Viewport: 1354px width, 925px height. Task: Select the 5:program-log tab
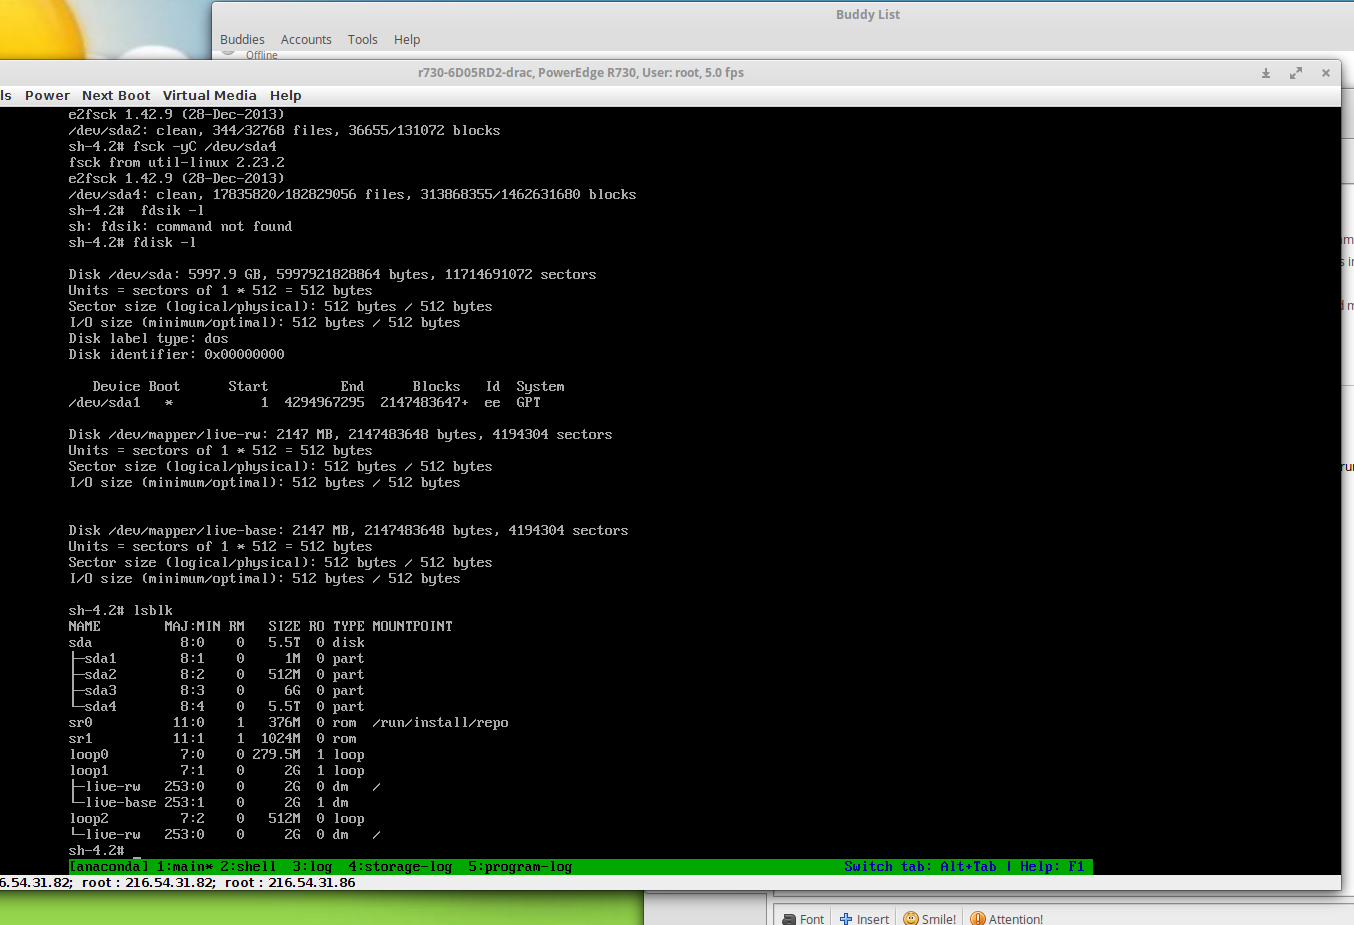tap(520, 867)
